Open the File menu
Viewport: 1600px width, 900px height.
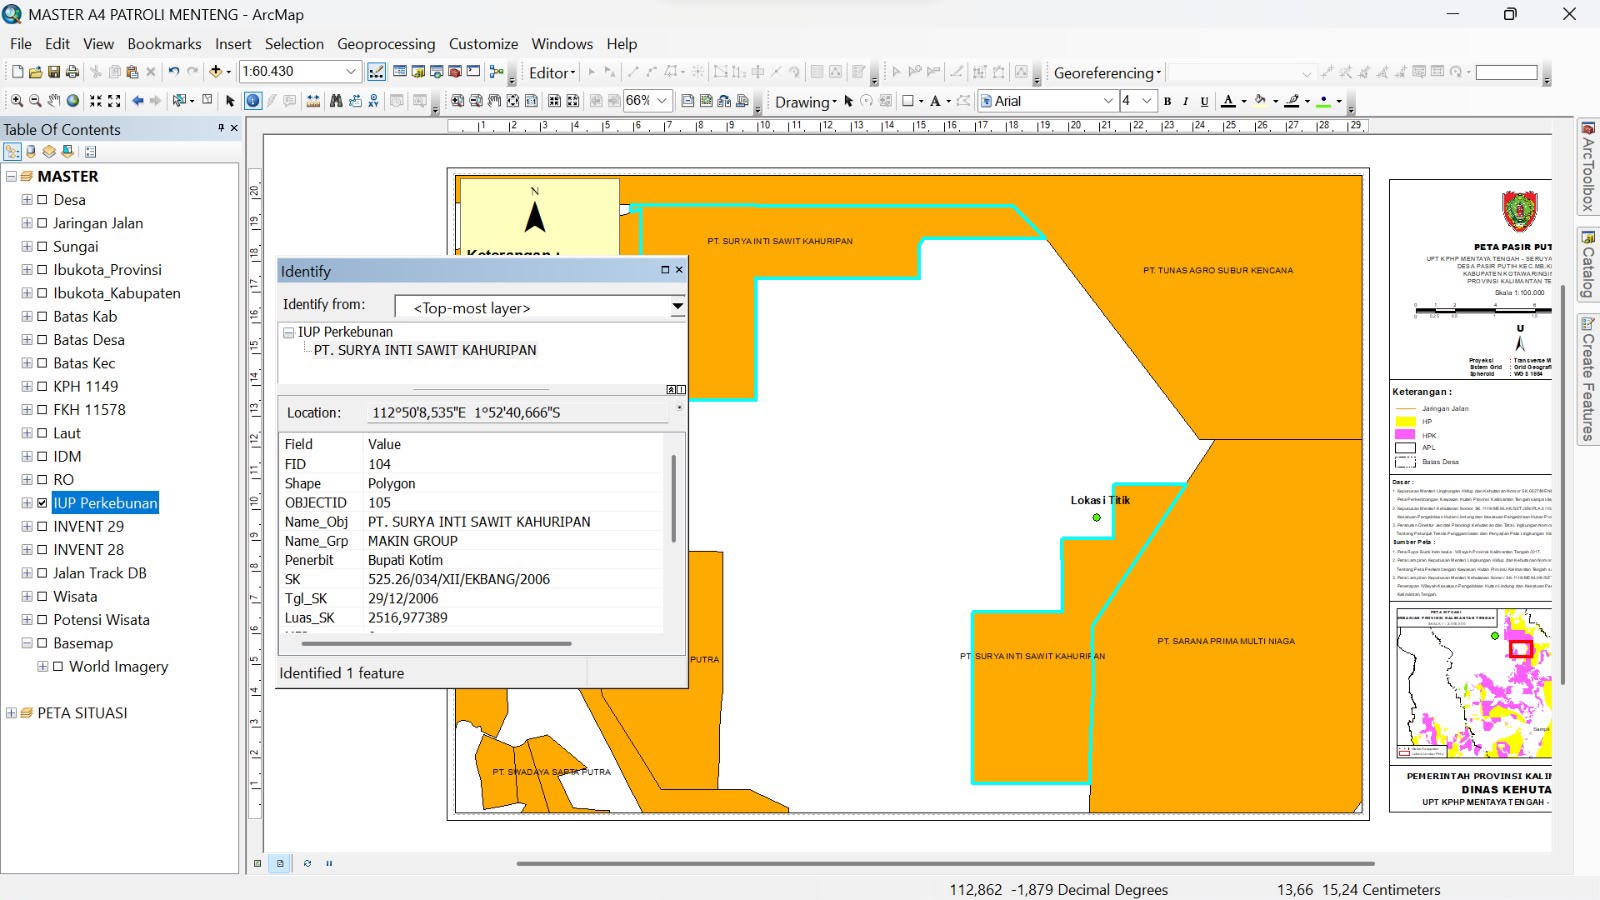point(21,44)
